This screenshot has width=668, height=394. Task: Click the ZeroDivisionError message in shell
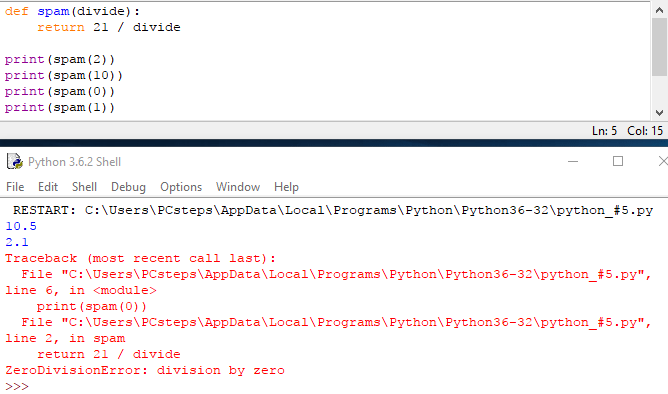[x=145, y=371]
